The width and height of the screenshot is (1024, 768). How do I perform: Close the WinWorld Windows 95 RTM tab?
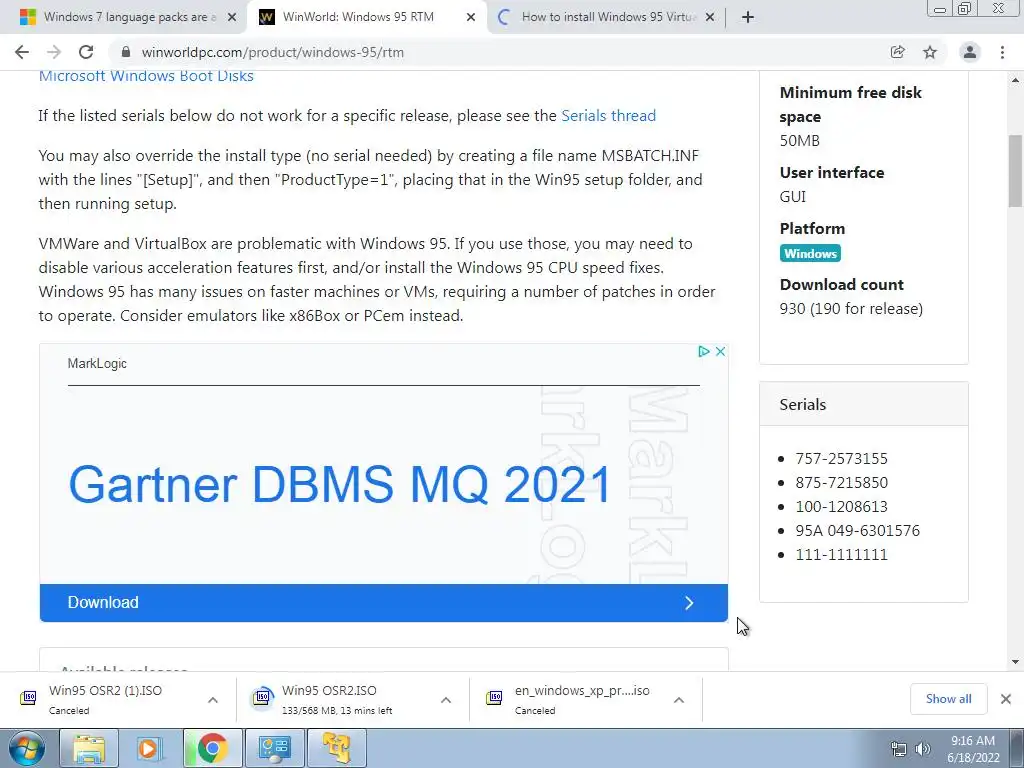coord(471,17)
